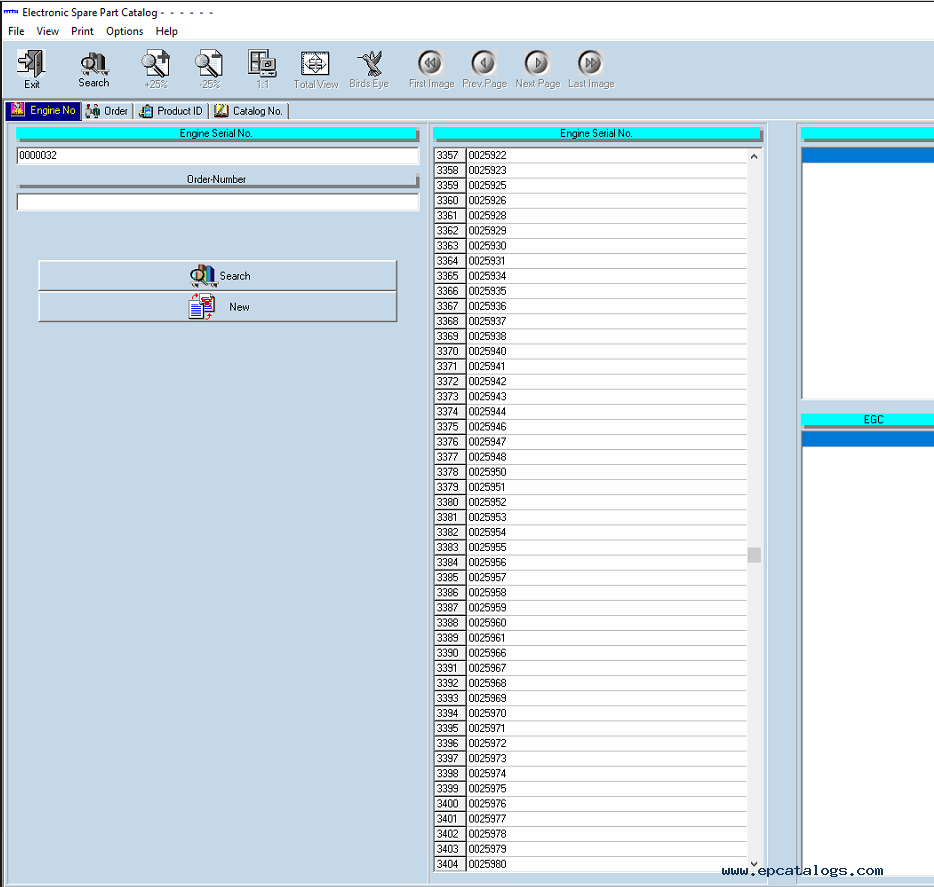934x887 pixels.
Task: Click the Order-Number input field
Action: click(x=217, y=202)
